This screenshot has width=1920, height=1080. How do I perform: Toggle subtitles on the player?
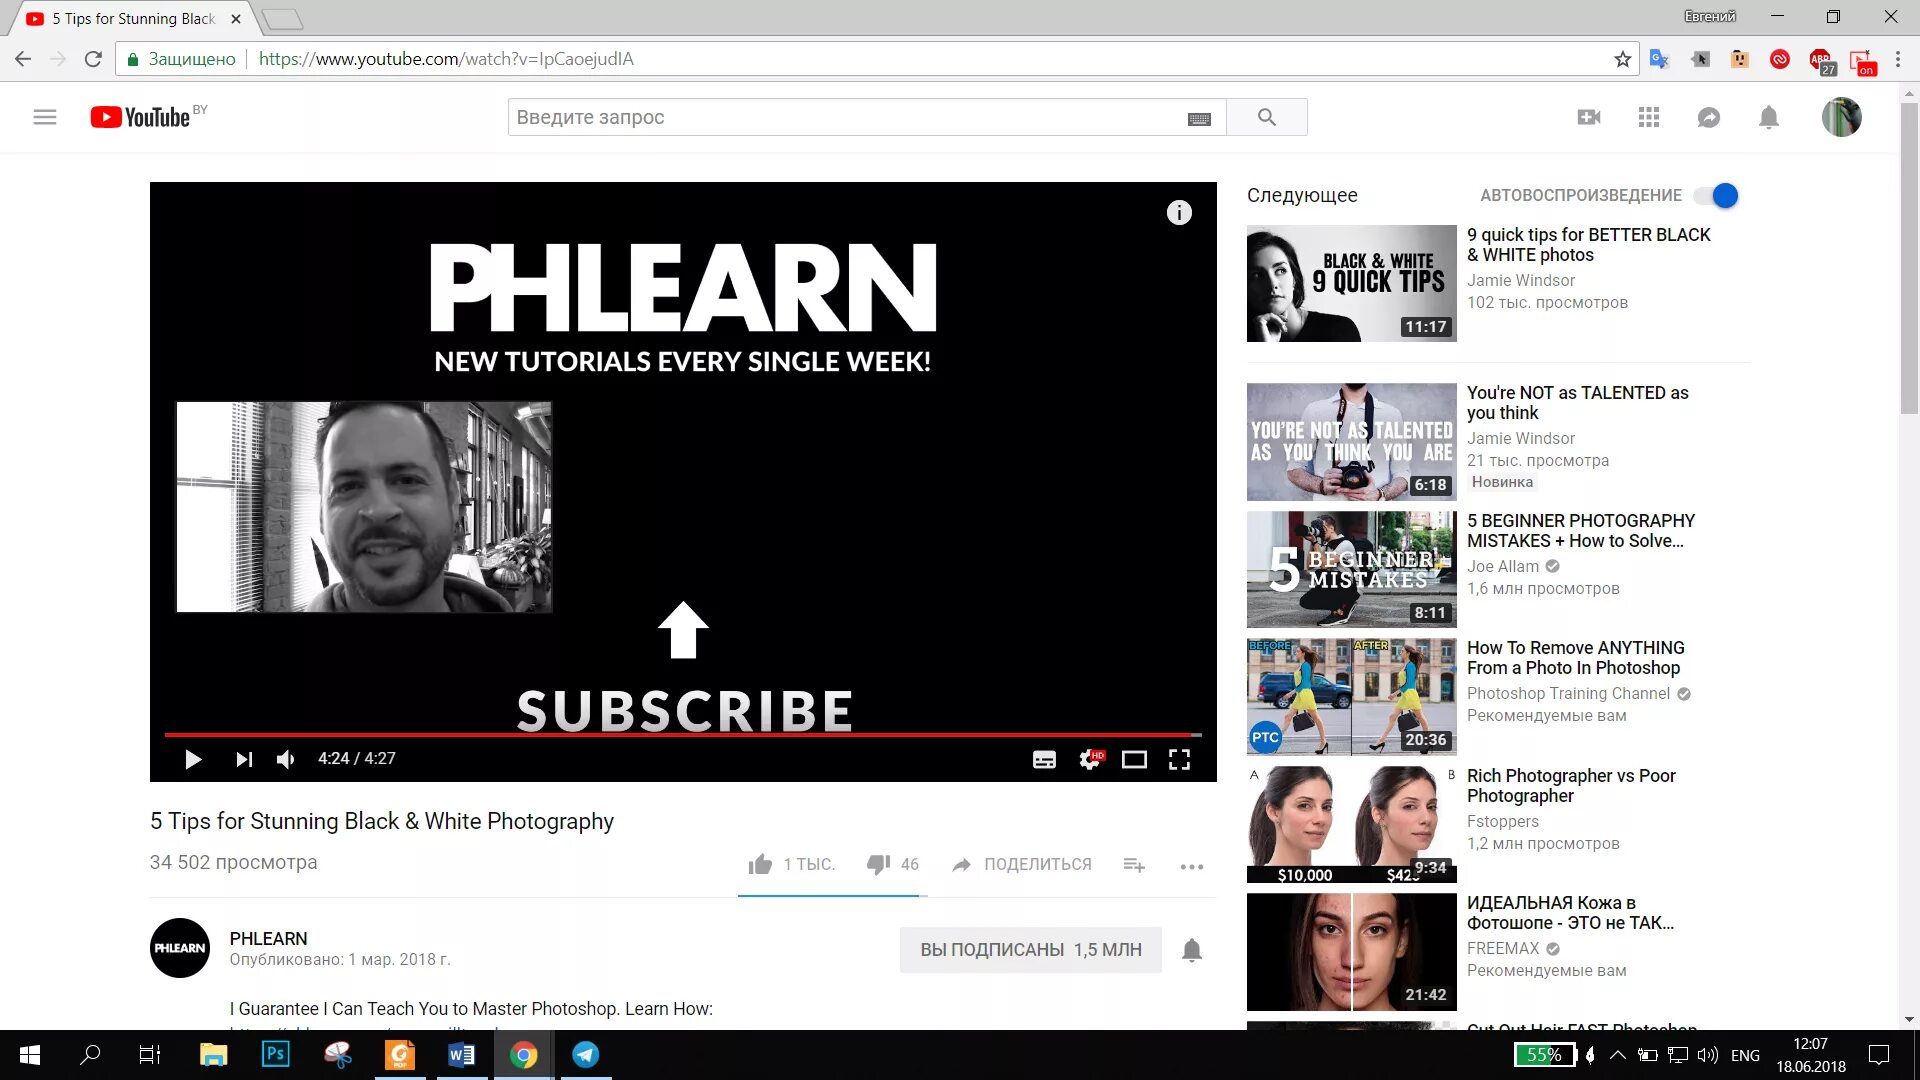click(x=1044, y=760)
